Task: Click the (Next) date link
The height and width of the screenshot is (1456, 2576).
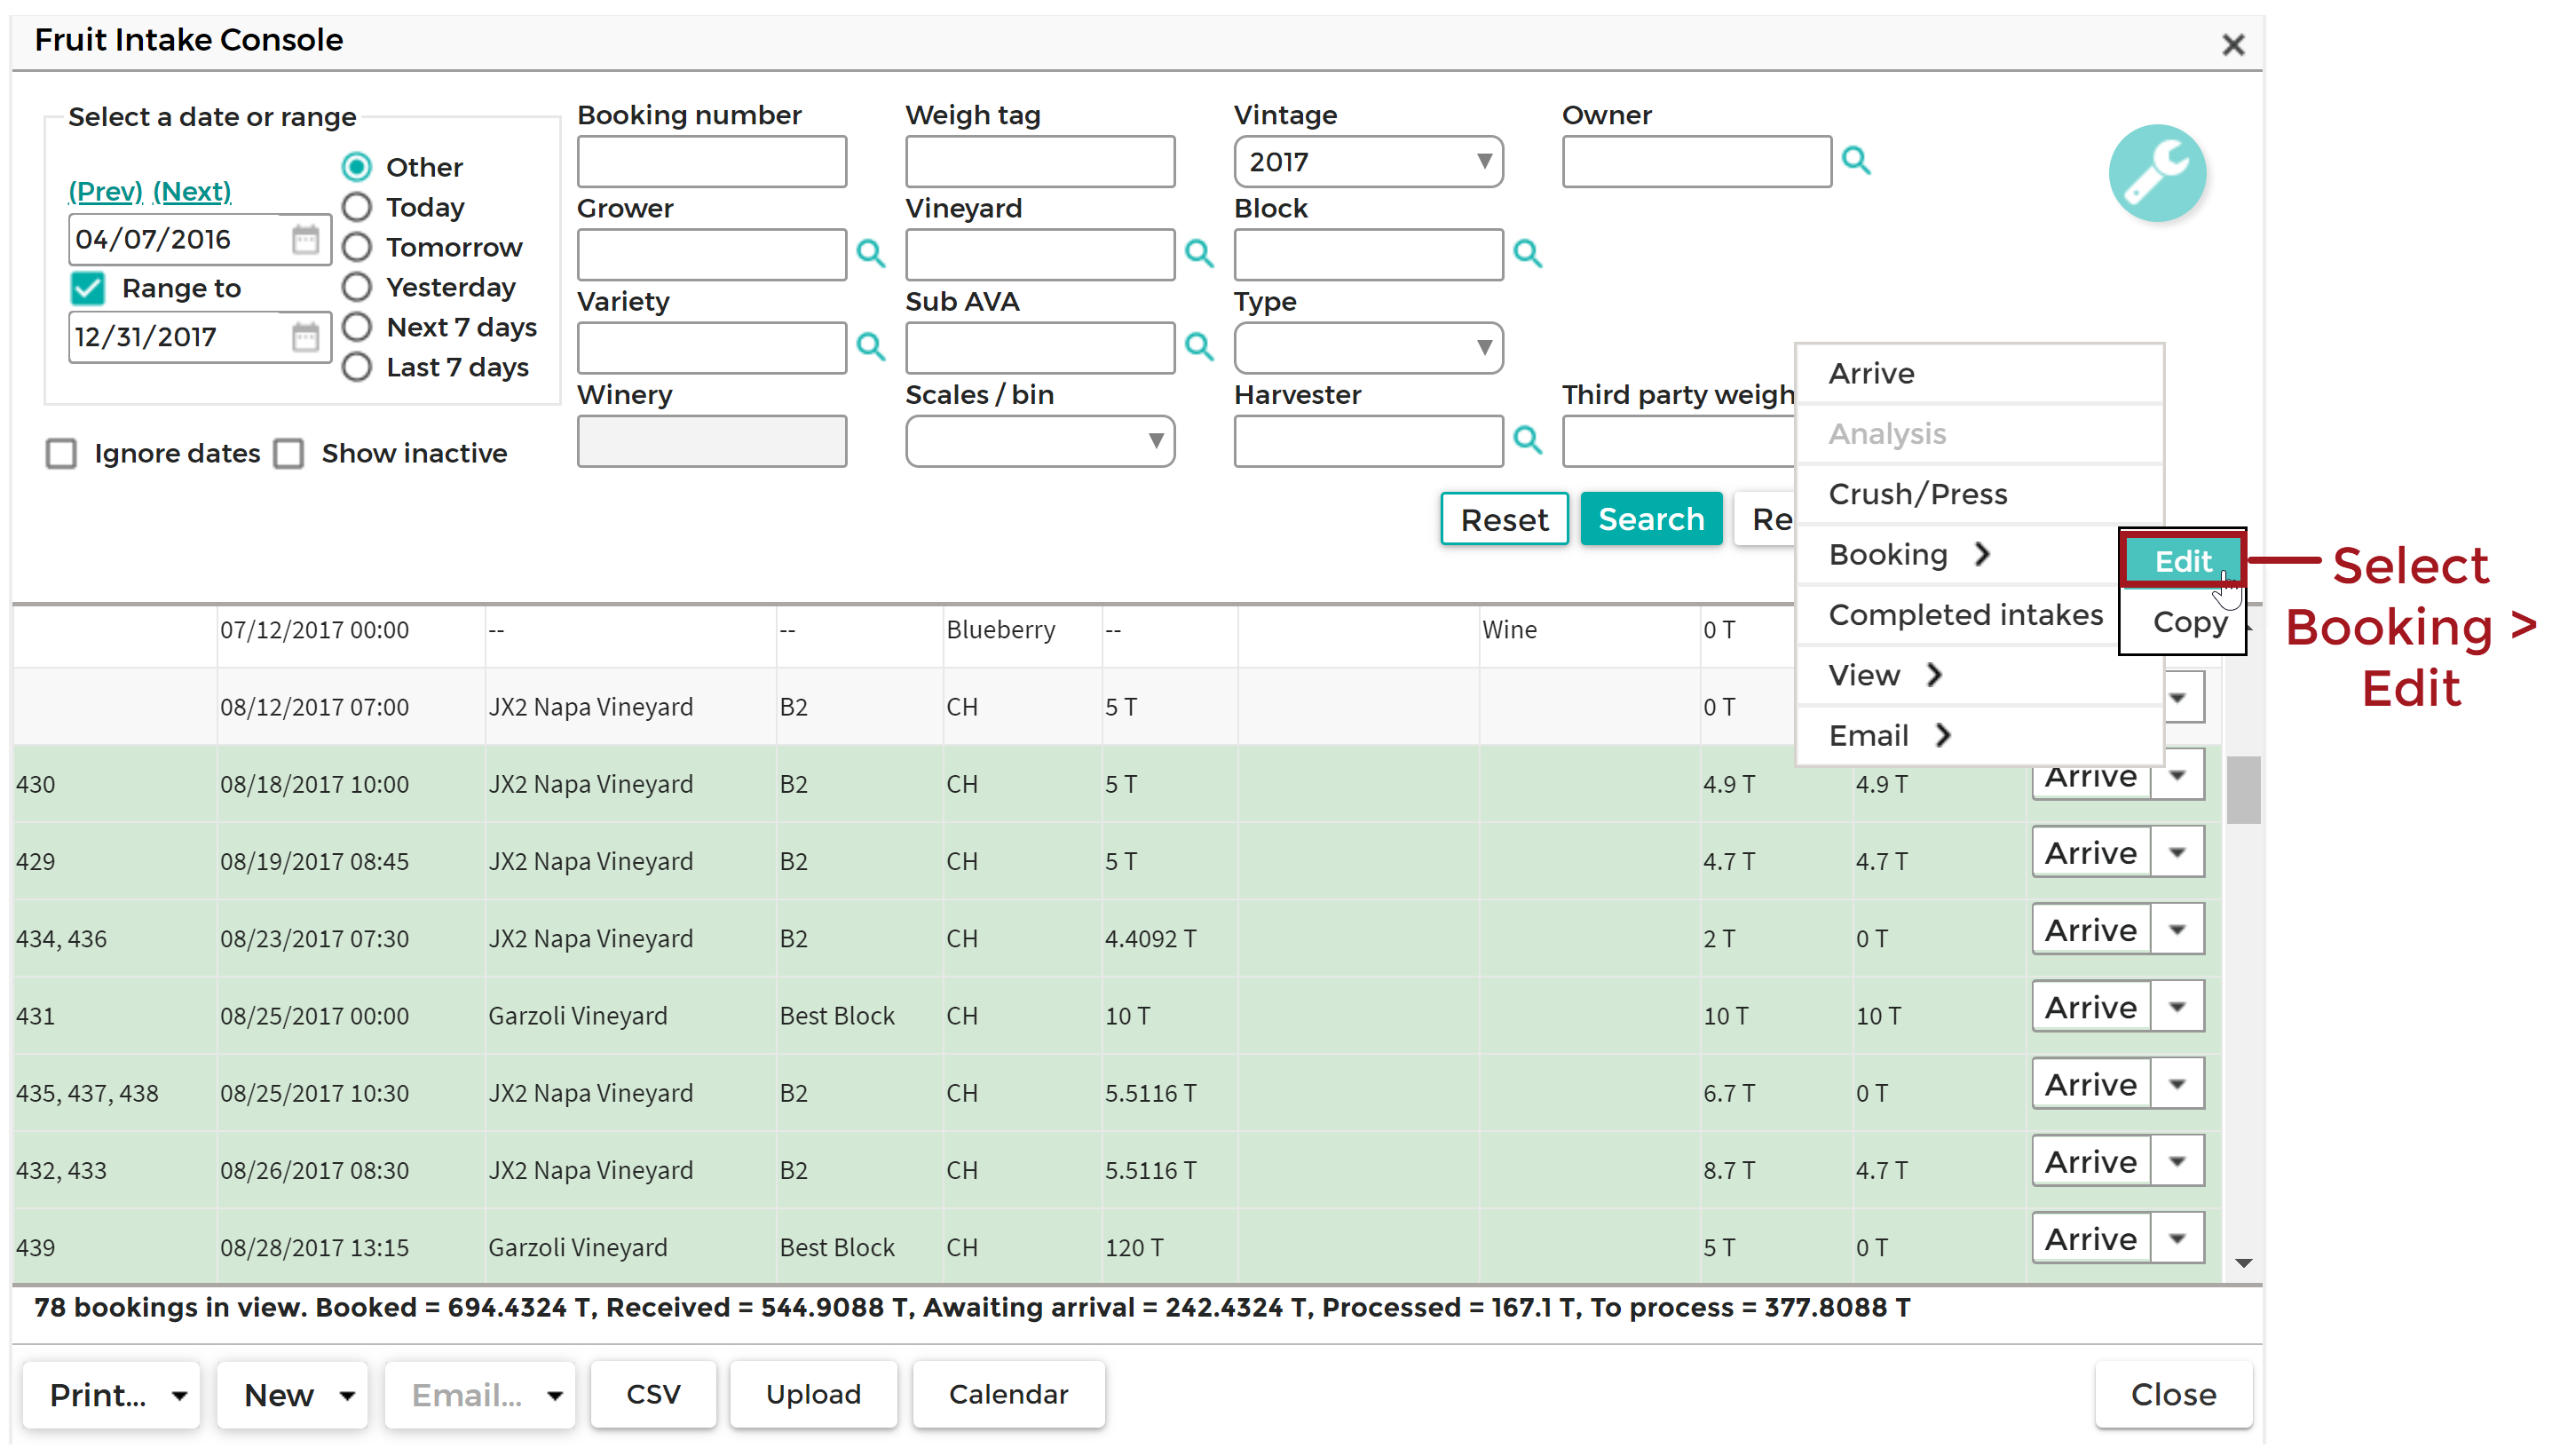Action: (x=192, y=191)
